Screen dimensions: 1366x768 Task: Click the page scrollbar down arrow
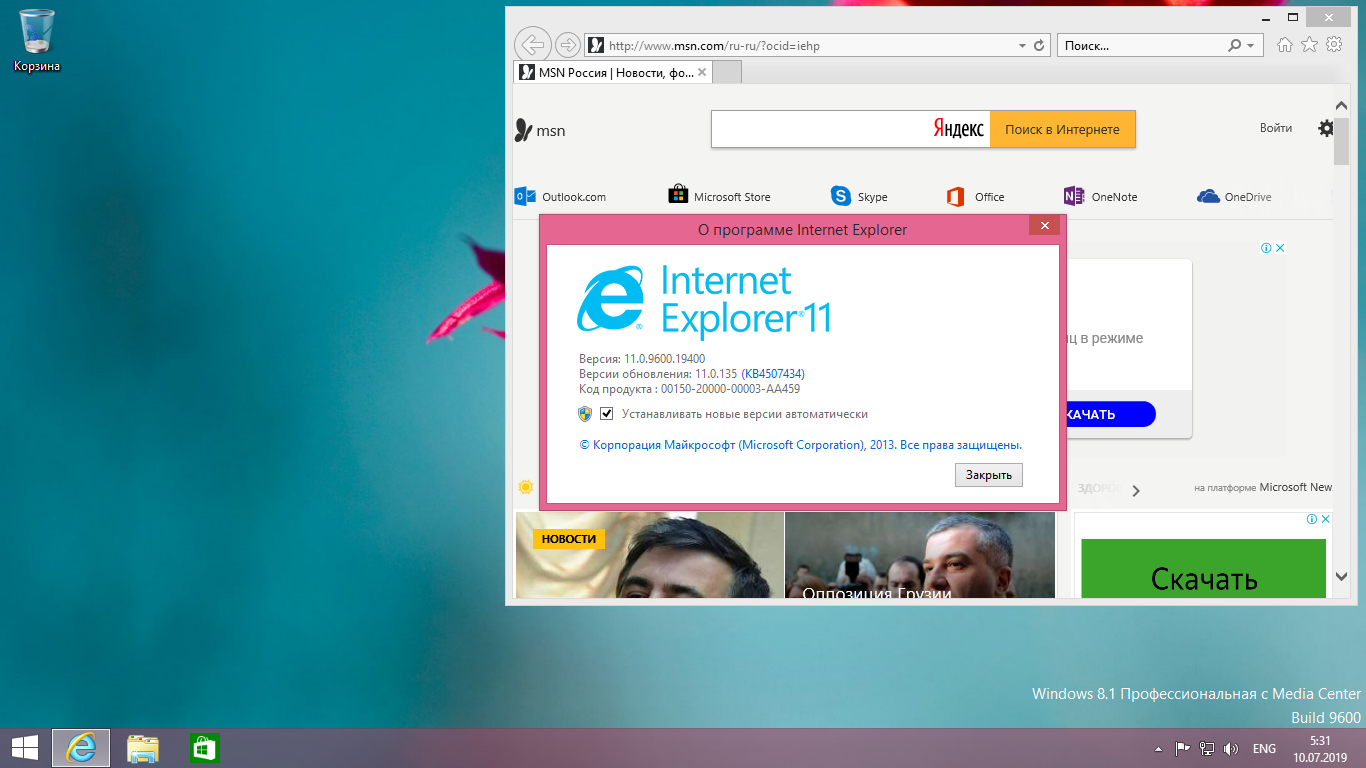coord(1342,577)
